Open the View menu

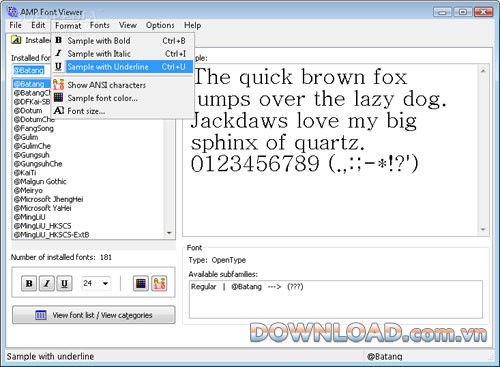(x=128, y=25)
